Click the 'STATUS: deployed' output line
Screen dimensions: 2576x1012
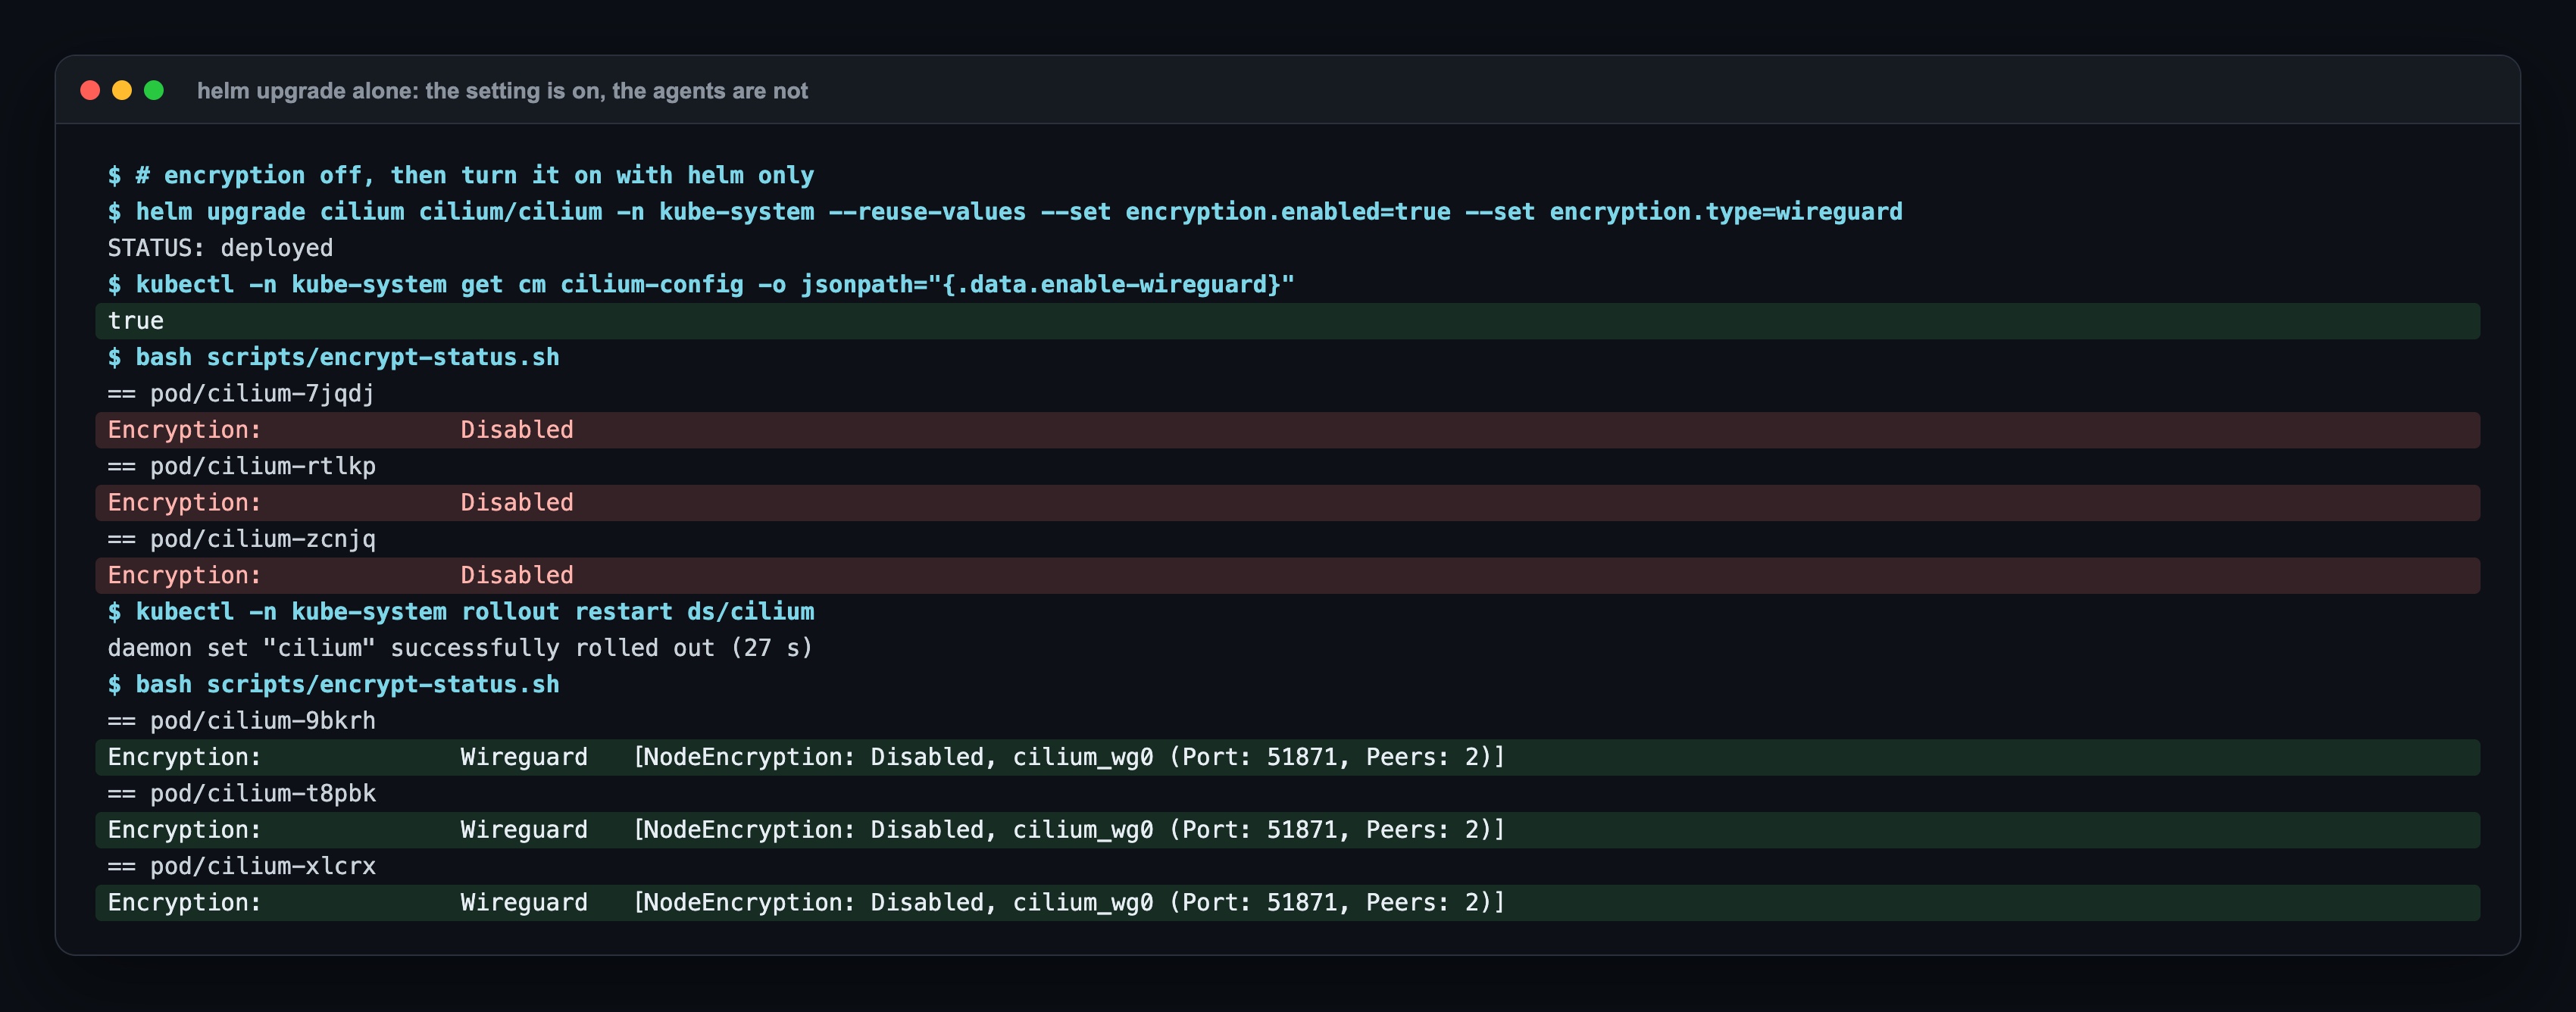[220, 248]
